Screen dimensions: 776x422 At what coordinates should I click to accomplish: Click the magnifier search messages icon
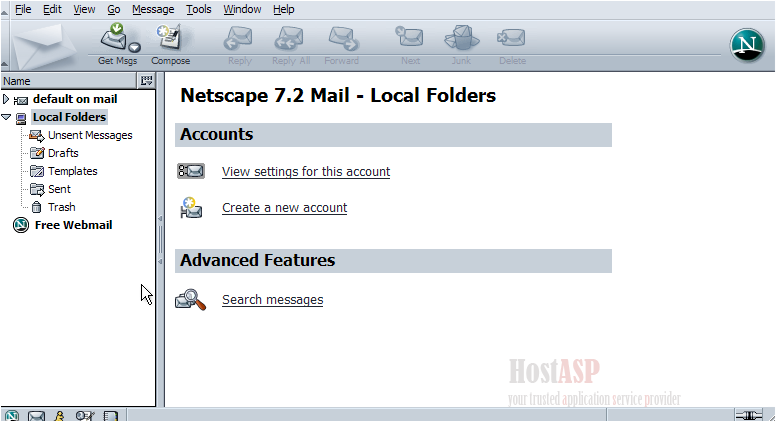pyautogui.click(x=191, y=300)
